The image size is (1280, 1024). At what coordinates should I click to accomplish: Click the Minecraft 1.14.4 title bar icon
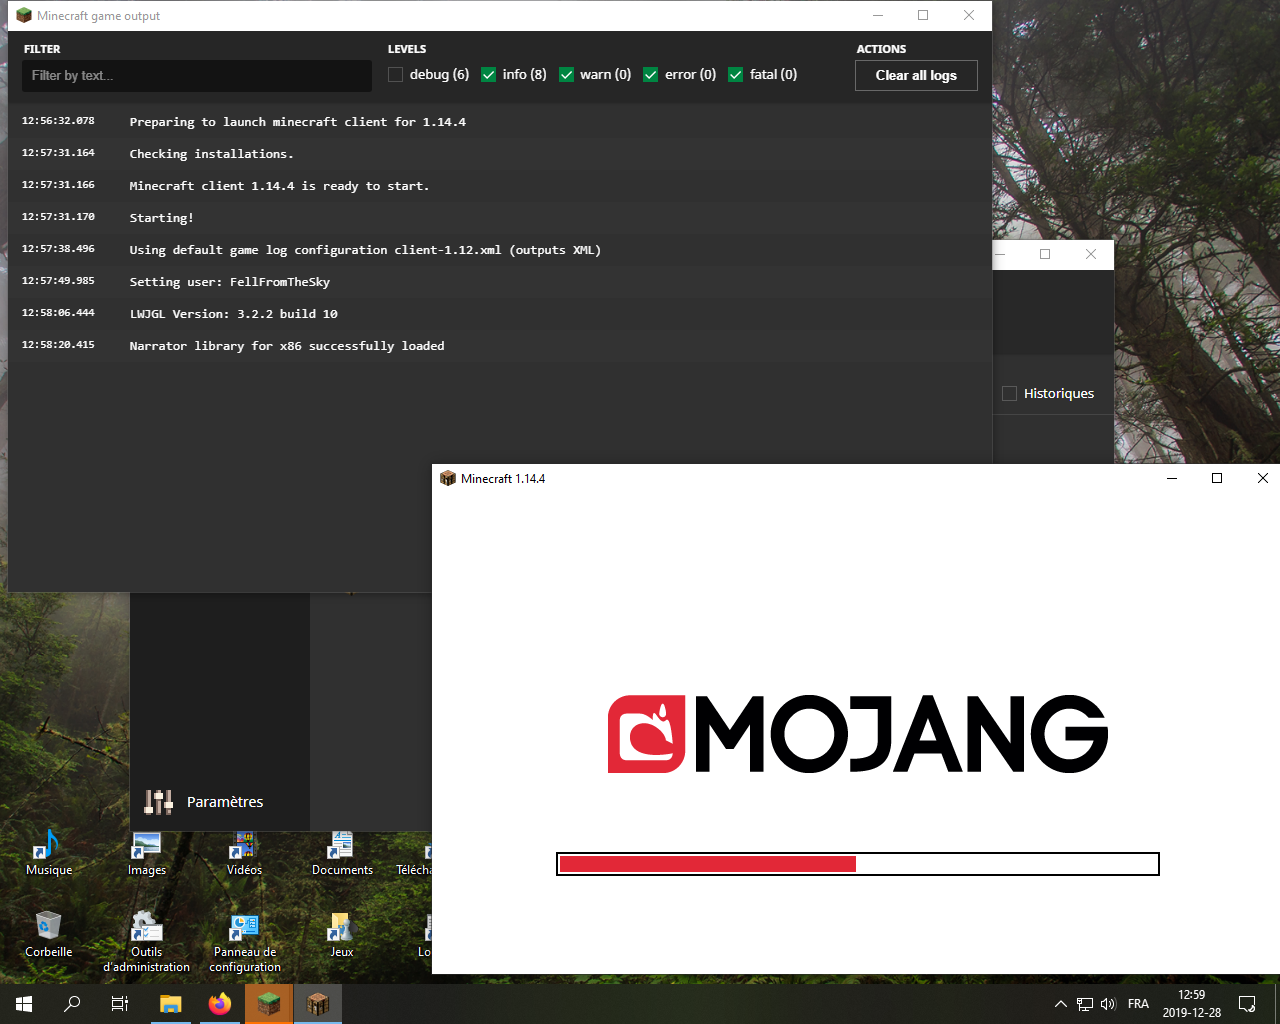click(x=448, y=479)
